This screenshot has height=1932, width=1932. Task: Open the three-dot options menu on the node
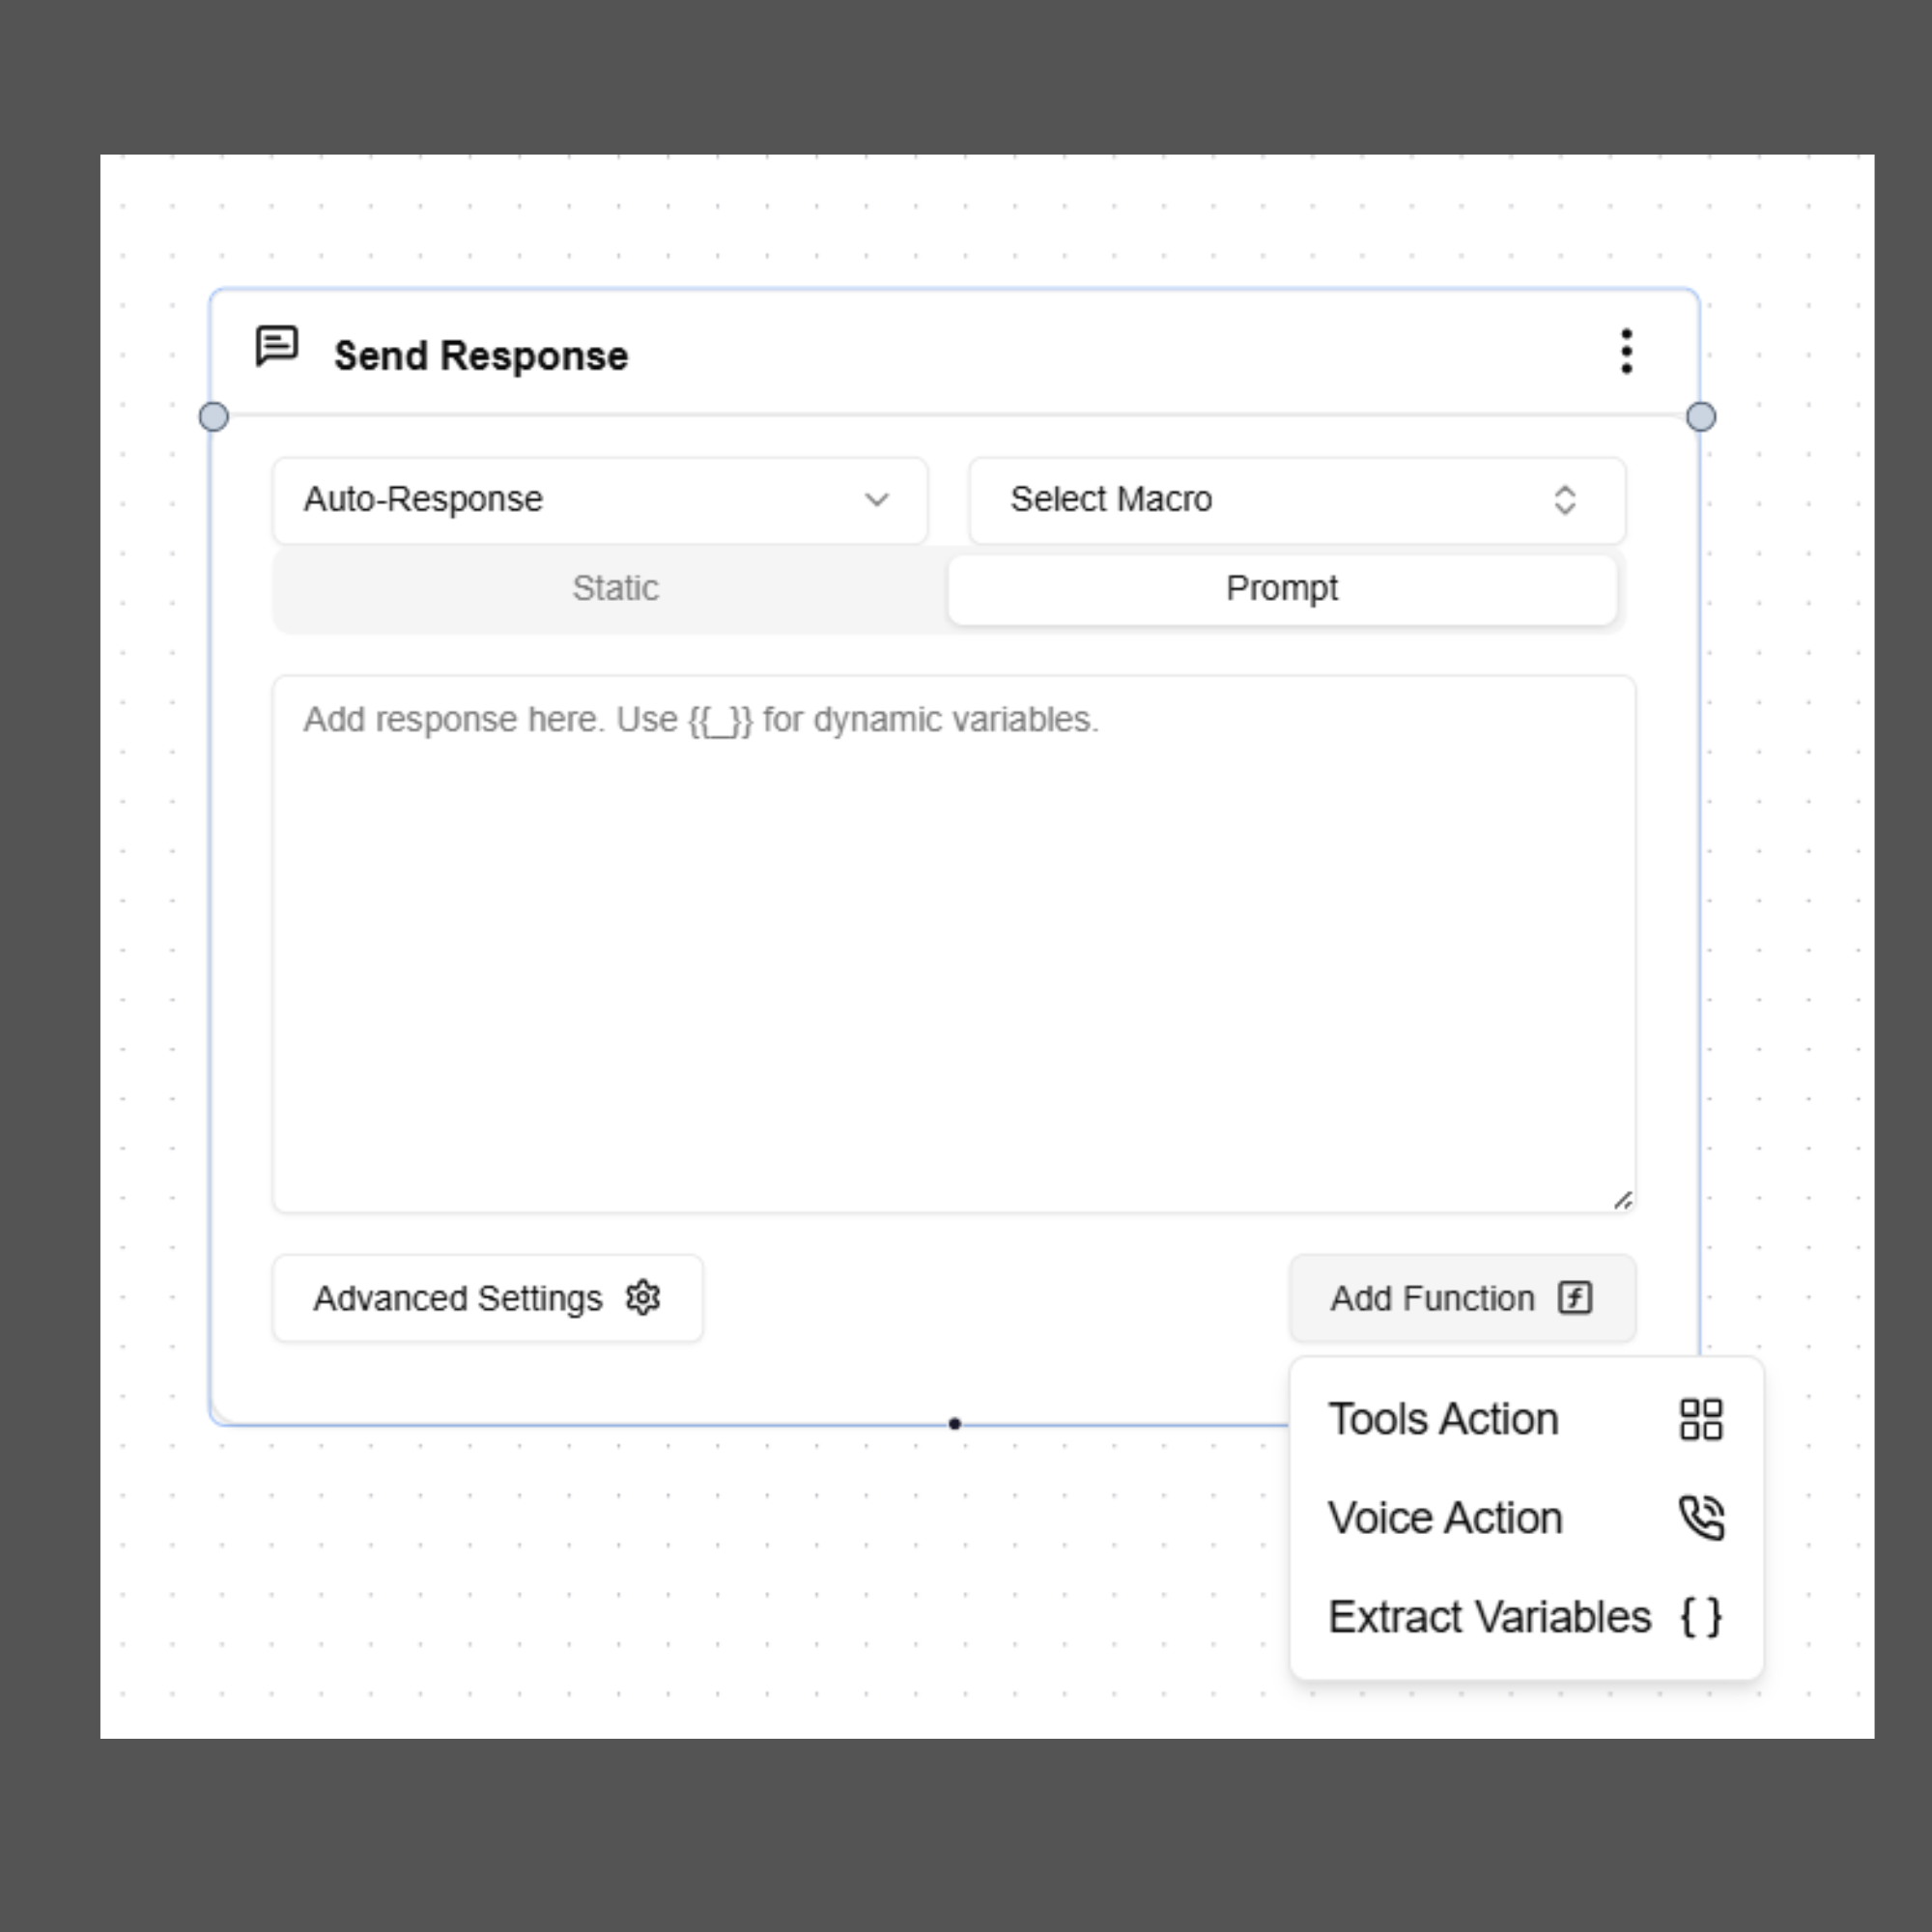coord(1626,352)
